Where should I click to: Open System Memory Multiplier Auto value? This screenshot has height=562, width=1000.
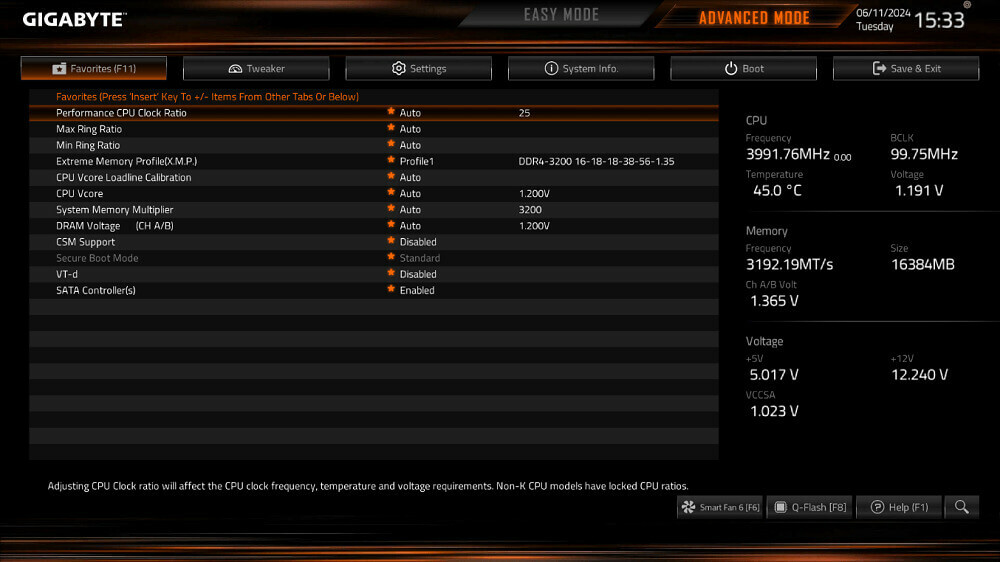coord(410,210)
